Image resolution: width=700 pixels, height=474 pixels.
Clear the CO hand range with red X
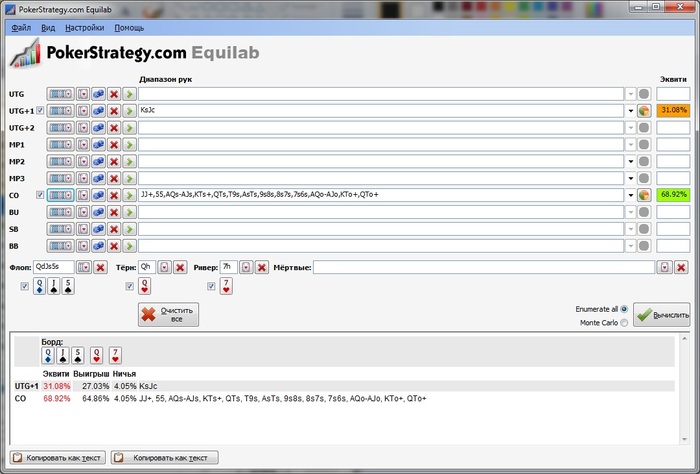click(114, 195)
